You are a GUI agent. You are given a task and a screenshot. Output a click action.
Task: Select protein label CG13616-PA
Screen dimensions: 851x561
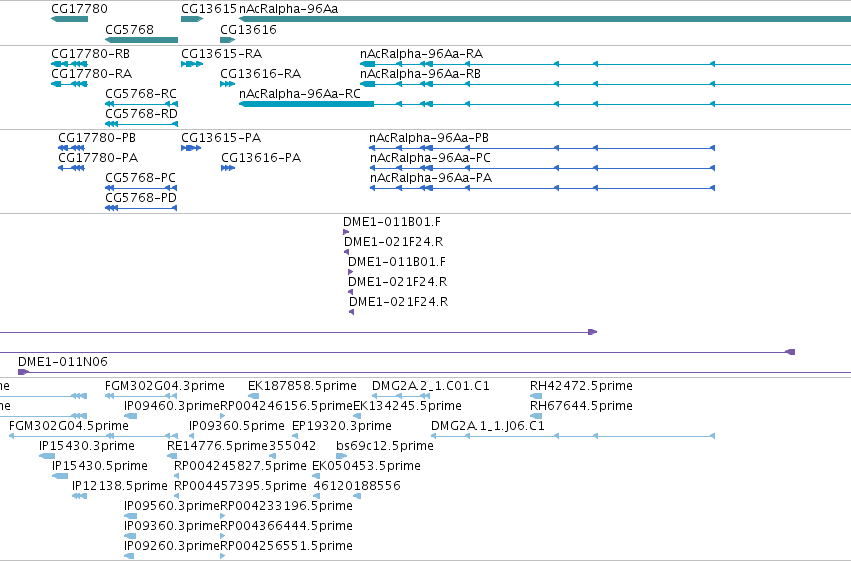coord(261,158)
